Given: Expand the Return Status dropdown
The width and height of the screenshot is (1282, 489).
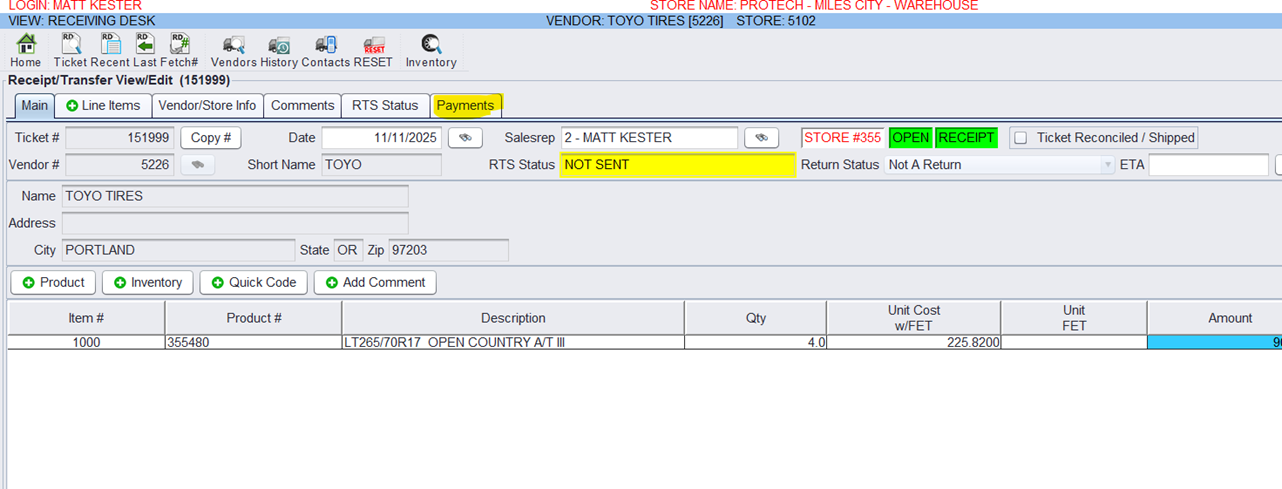Looking at the screenshot, I should (1107, 165).
